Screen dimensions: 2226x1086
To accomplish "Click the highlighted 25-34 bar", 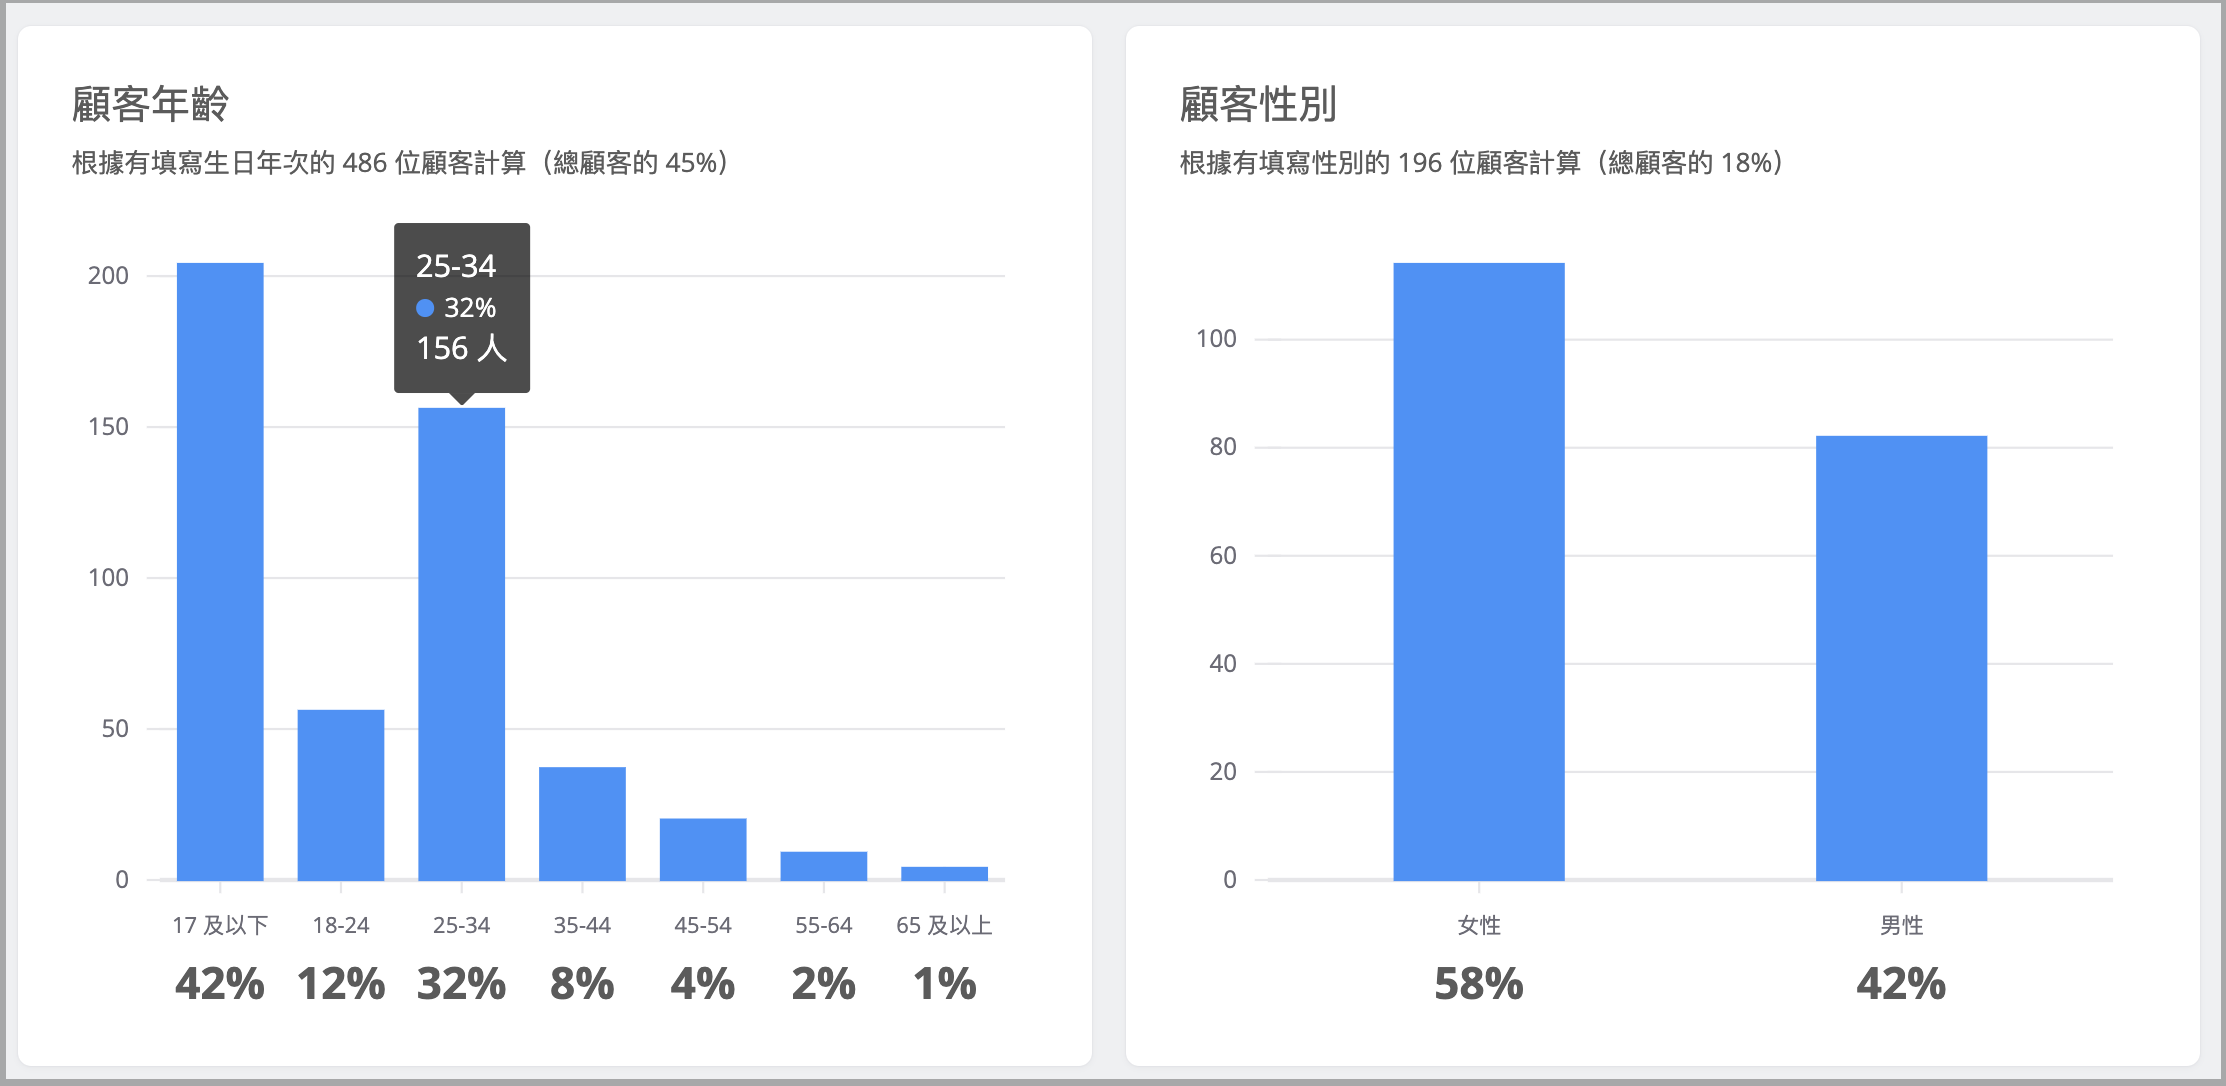I will point(461,644).
